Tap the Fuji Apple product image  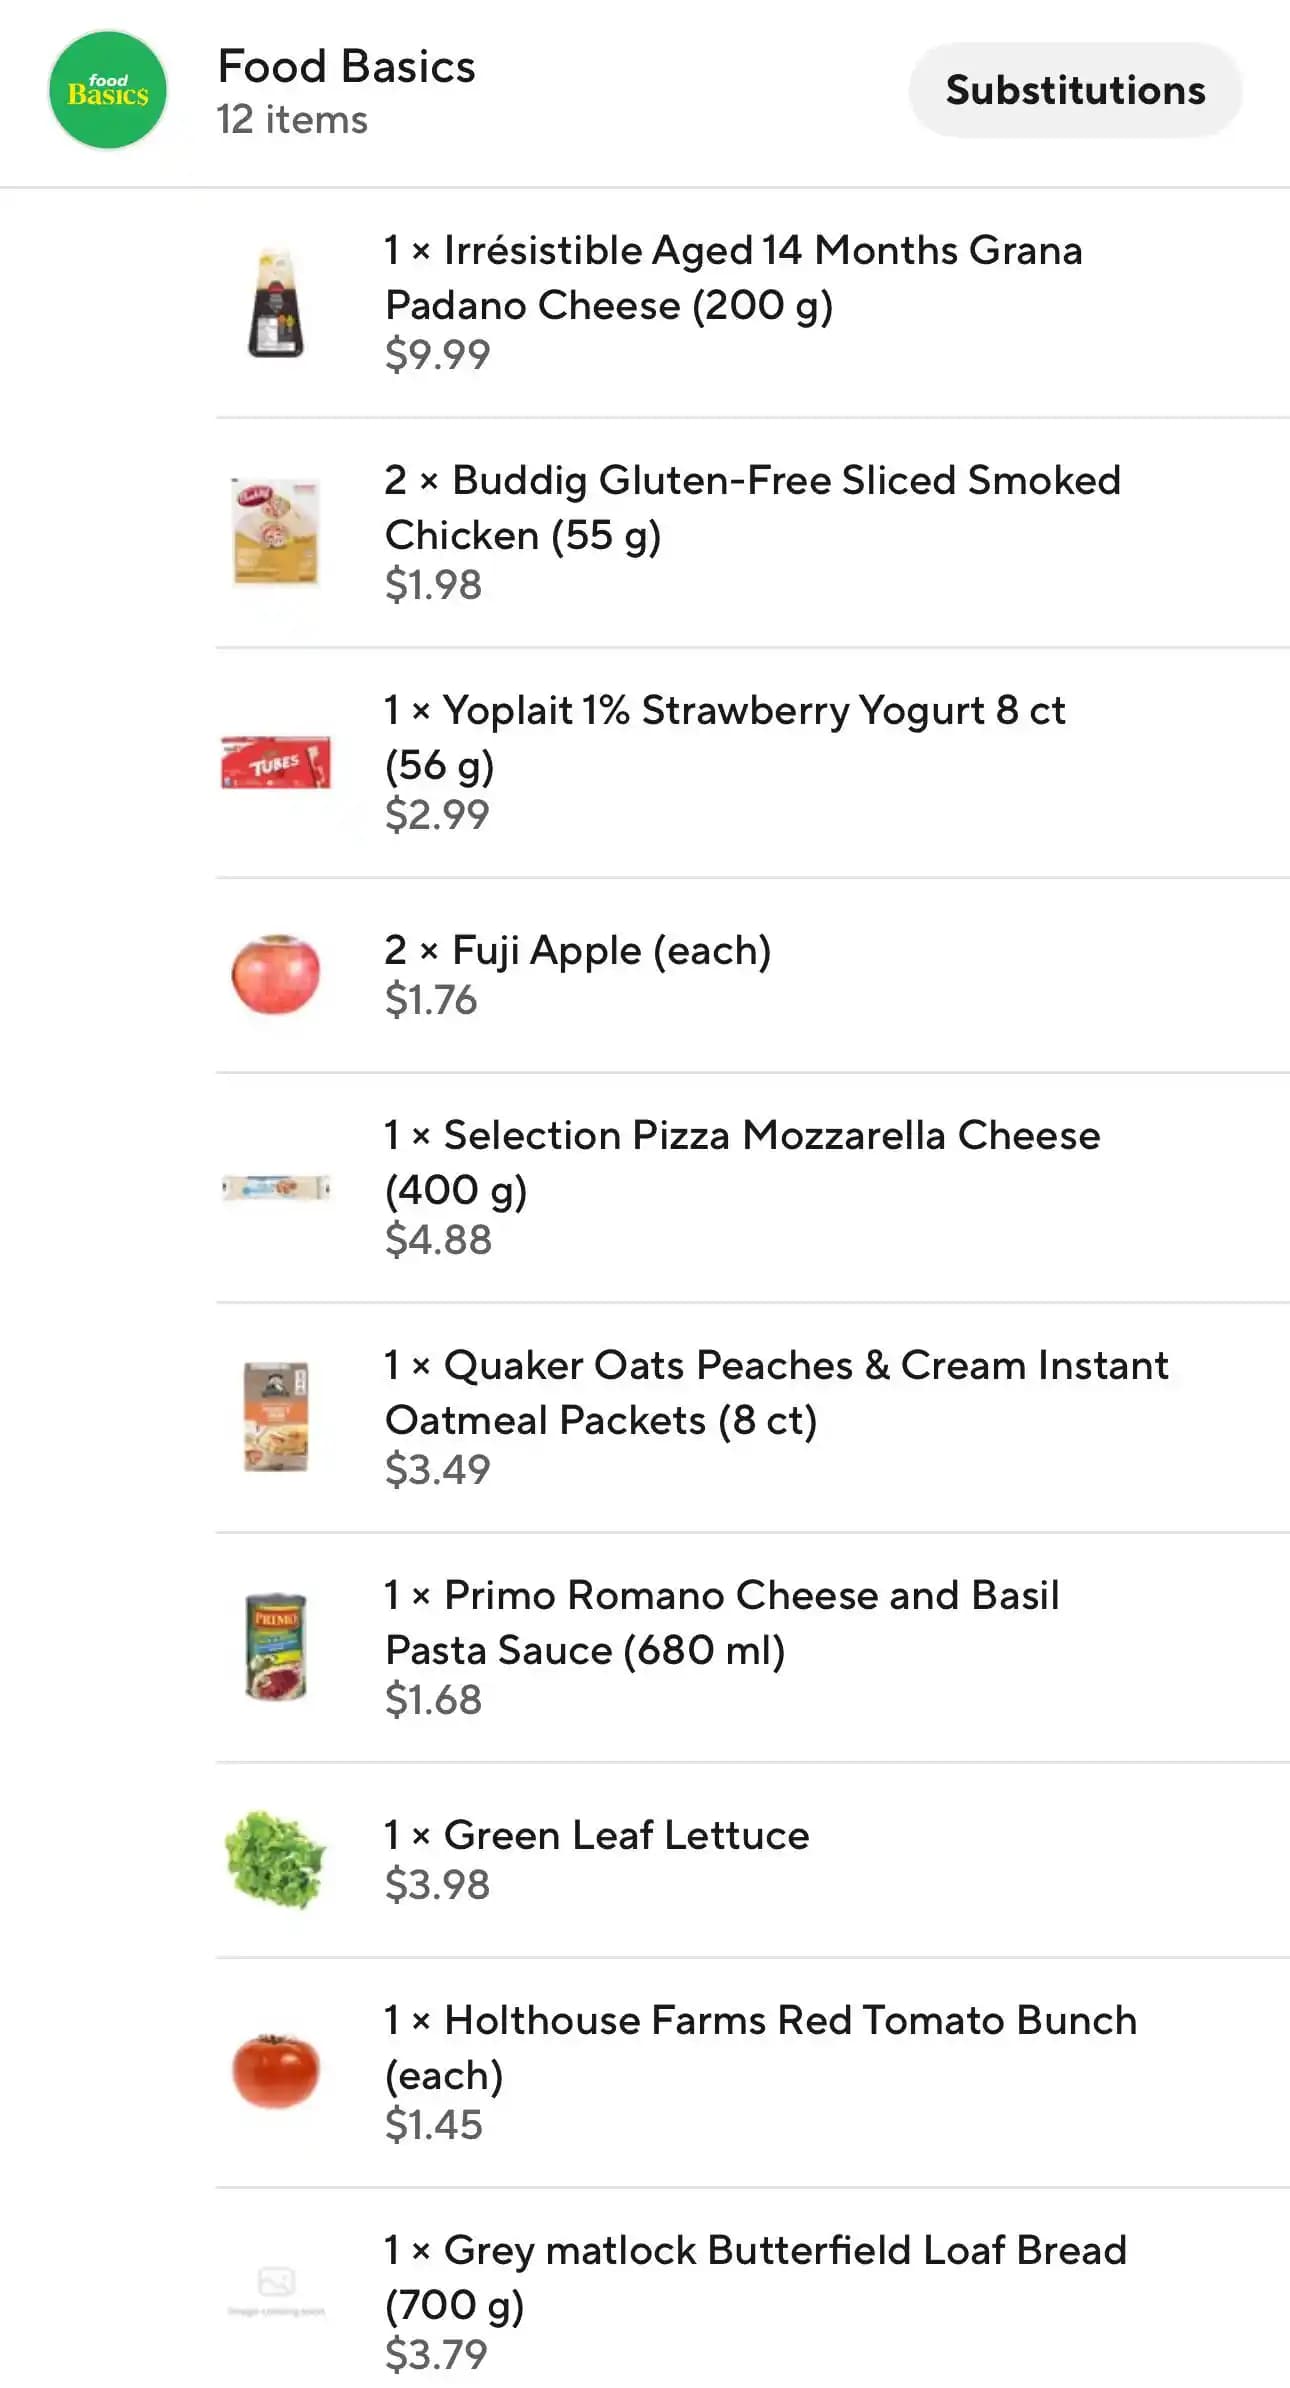[276, 974]
